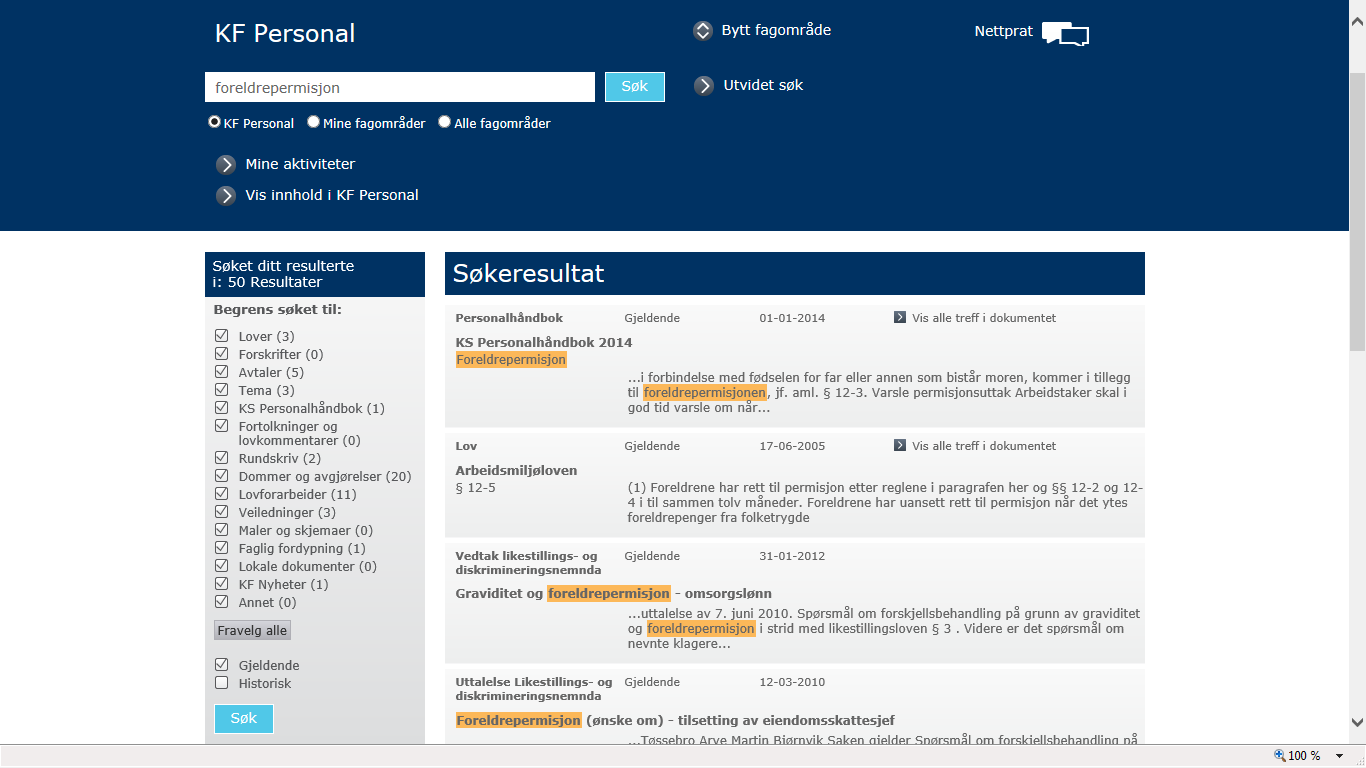Viewport: 1366px width, 768px height.
Task: Click the date 31-01-2012
Action: 792,556
